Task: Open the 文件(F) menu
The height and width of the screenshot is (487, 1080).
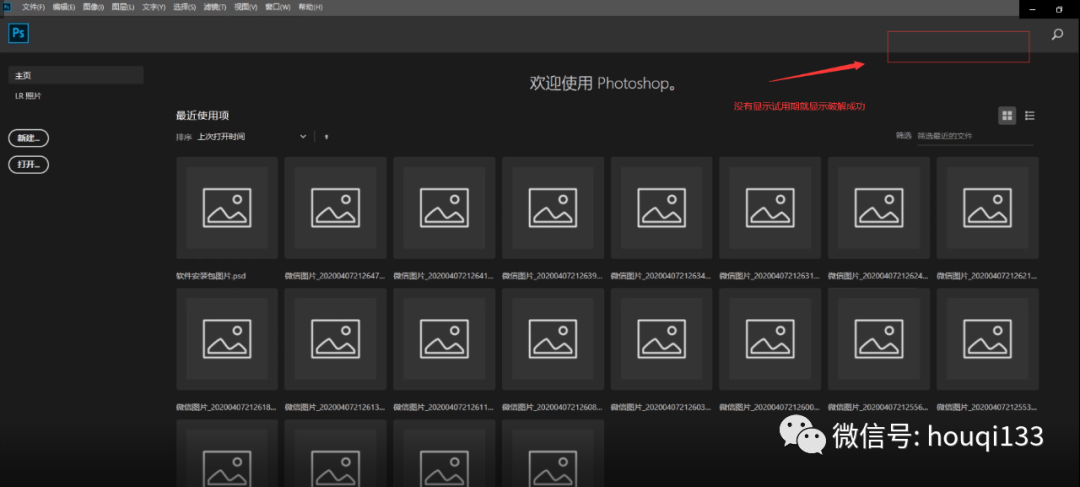Action: tap(33, 7)
